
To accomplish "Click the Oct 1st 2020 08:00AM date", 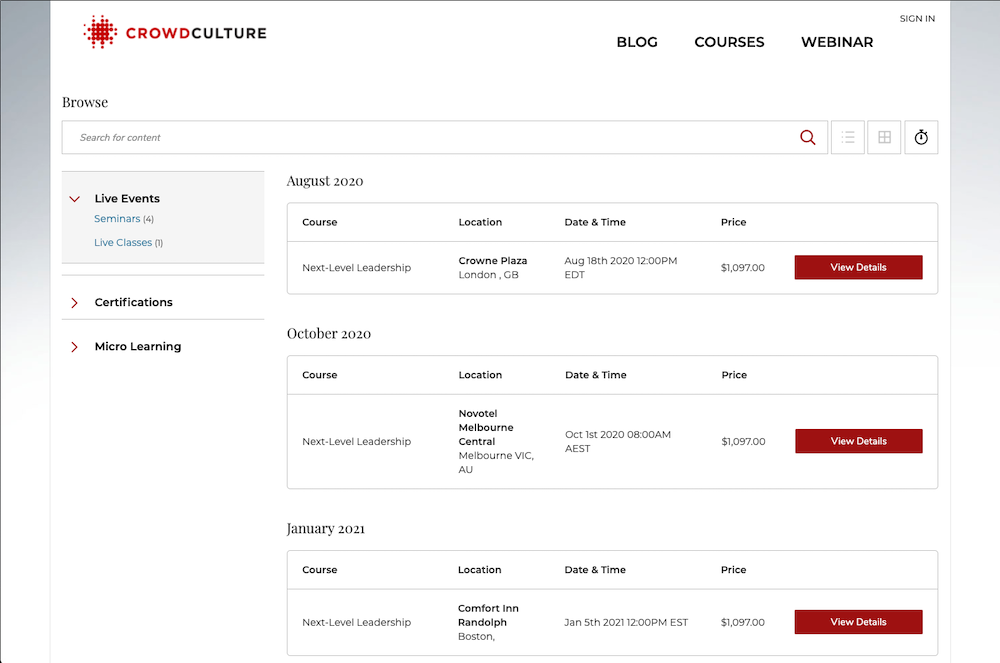I will tap(618, 441).
